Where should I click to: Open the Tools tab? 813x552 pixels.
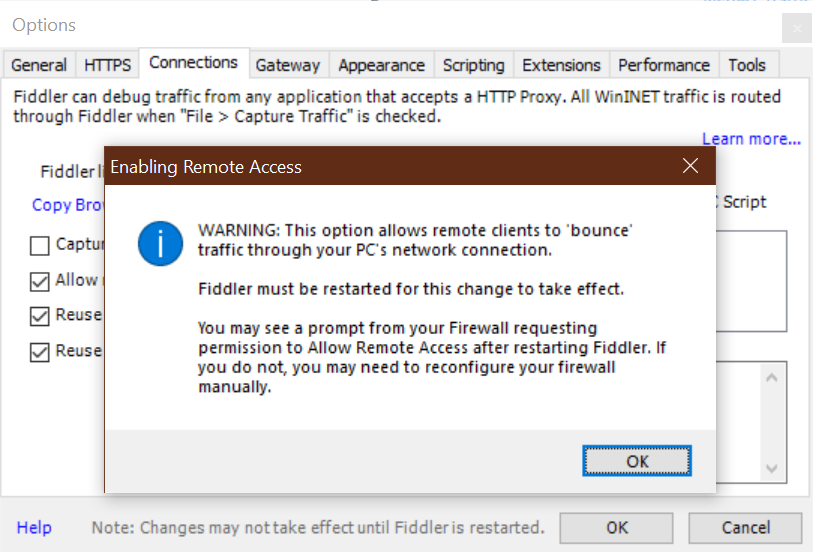pos(746,65)
